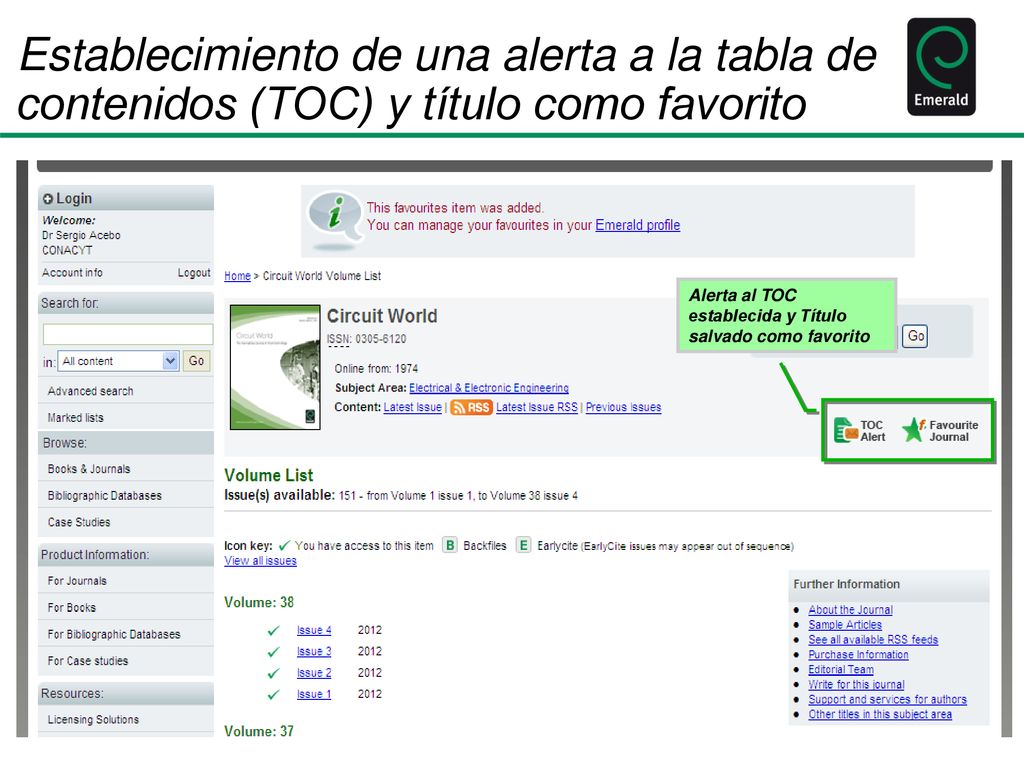
Task: Click the icon key access checkmark
Action: coord(284,546)
